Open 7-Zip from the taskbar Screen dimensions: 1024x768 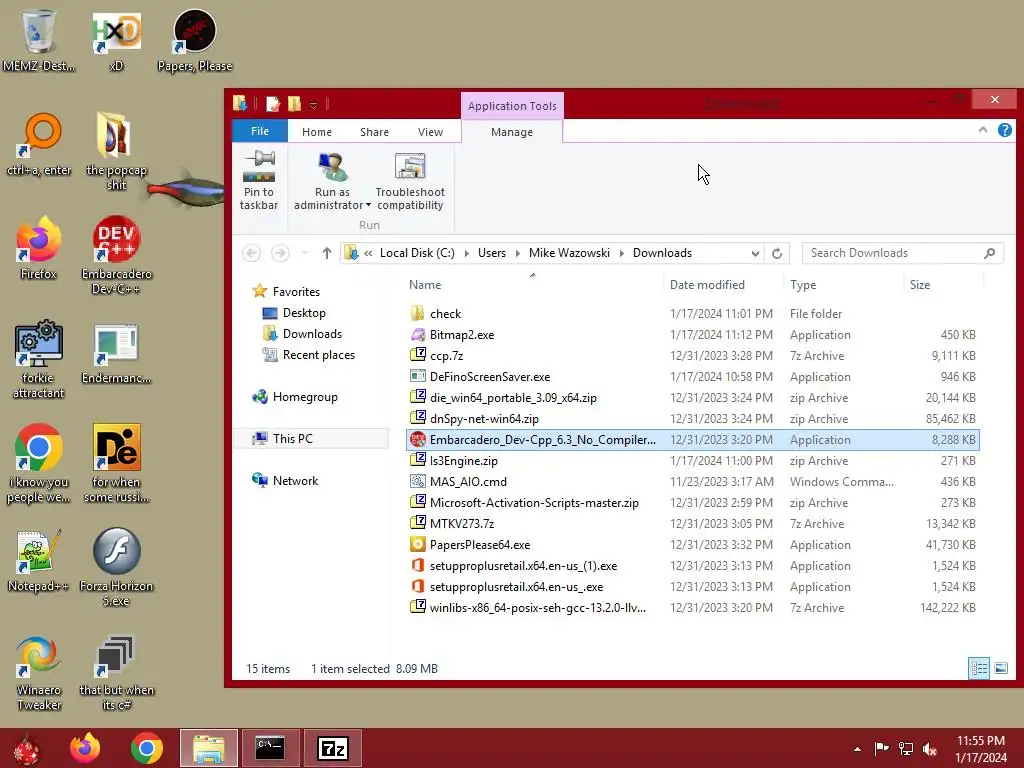point(332,748)
